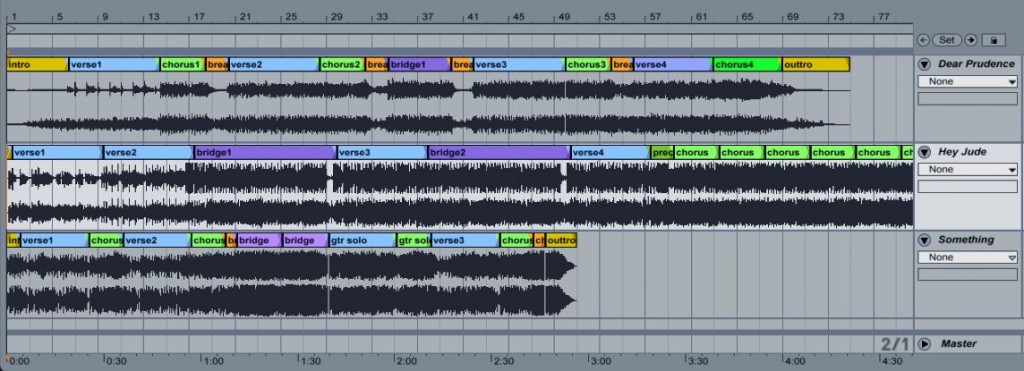This screenshot has width=1024, height=371.
Task: Select the bridge2 clip in Hey Jude
Action: [x=498, y=152]
